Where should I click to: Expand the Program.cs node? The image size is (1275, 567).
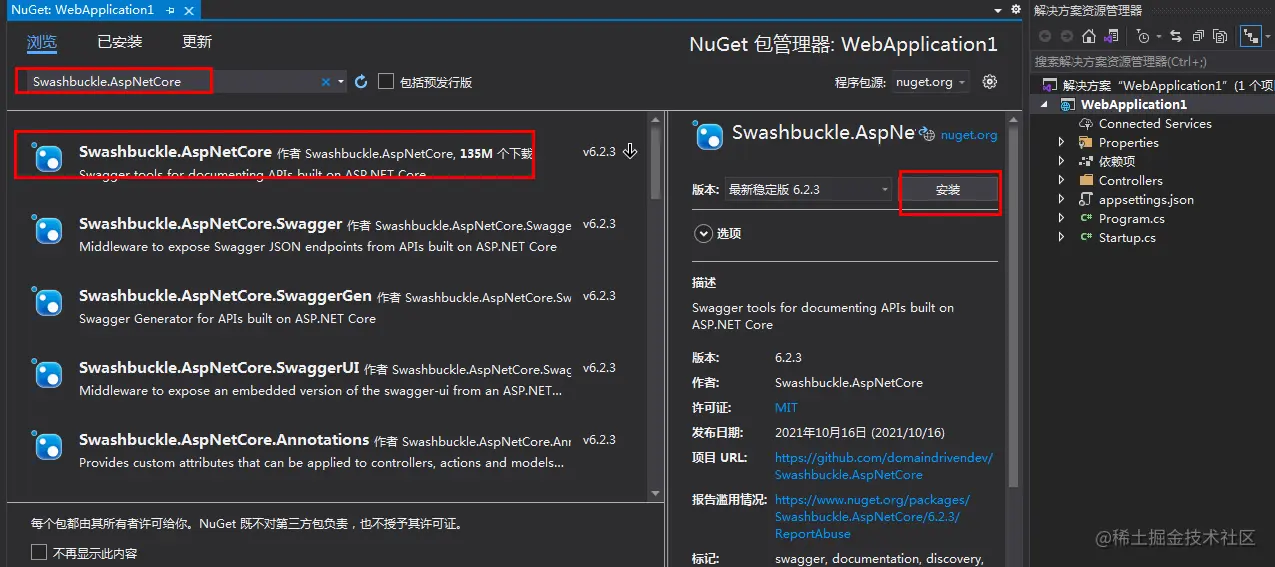coord(1061,219)
